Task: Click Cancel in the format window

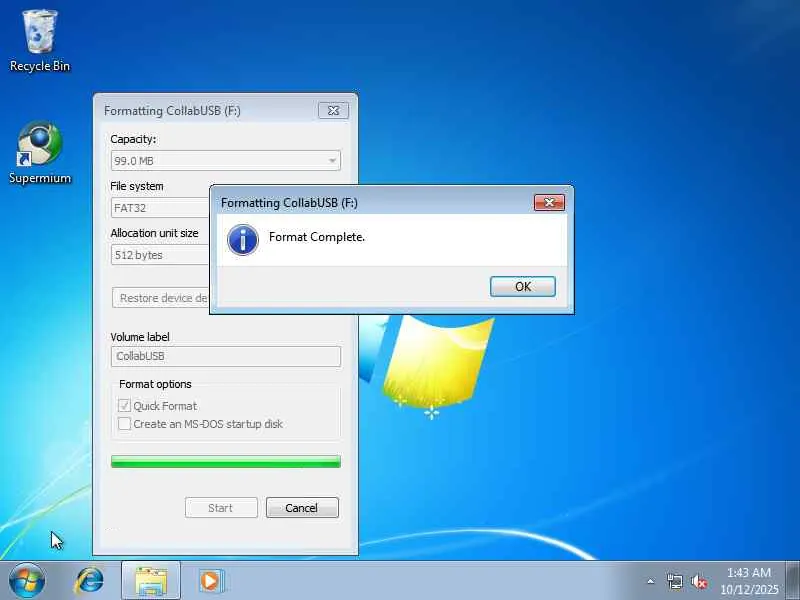Action: pyautogui.click(x=302, y=508)
